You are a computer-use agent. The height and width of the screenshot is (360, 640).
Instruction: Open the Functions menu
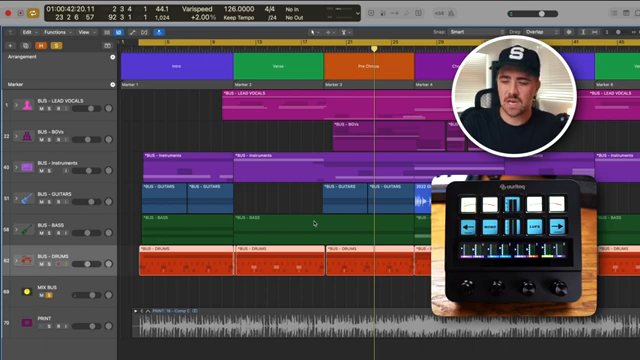click(x=57, y=32)
